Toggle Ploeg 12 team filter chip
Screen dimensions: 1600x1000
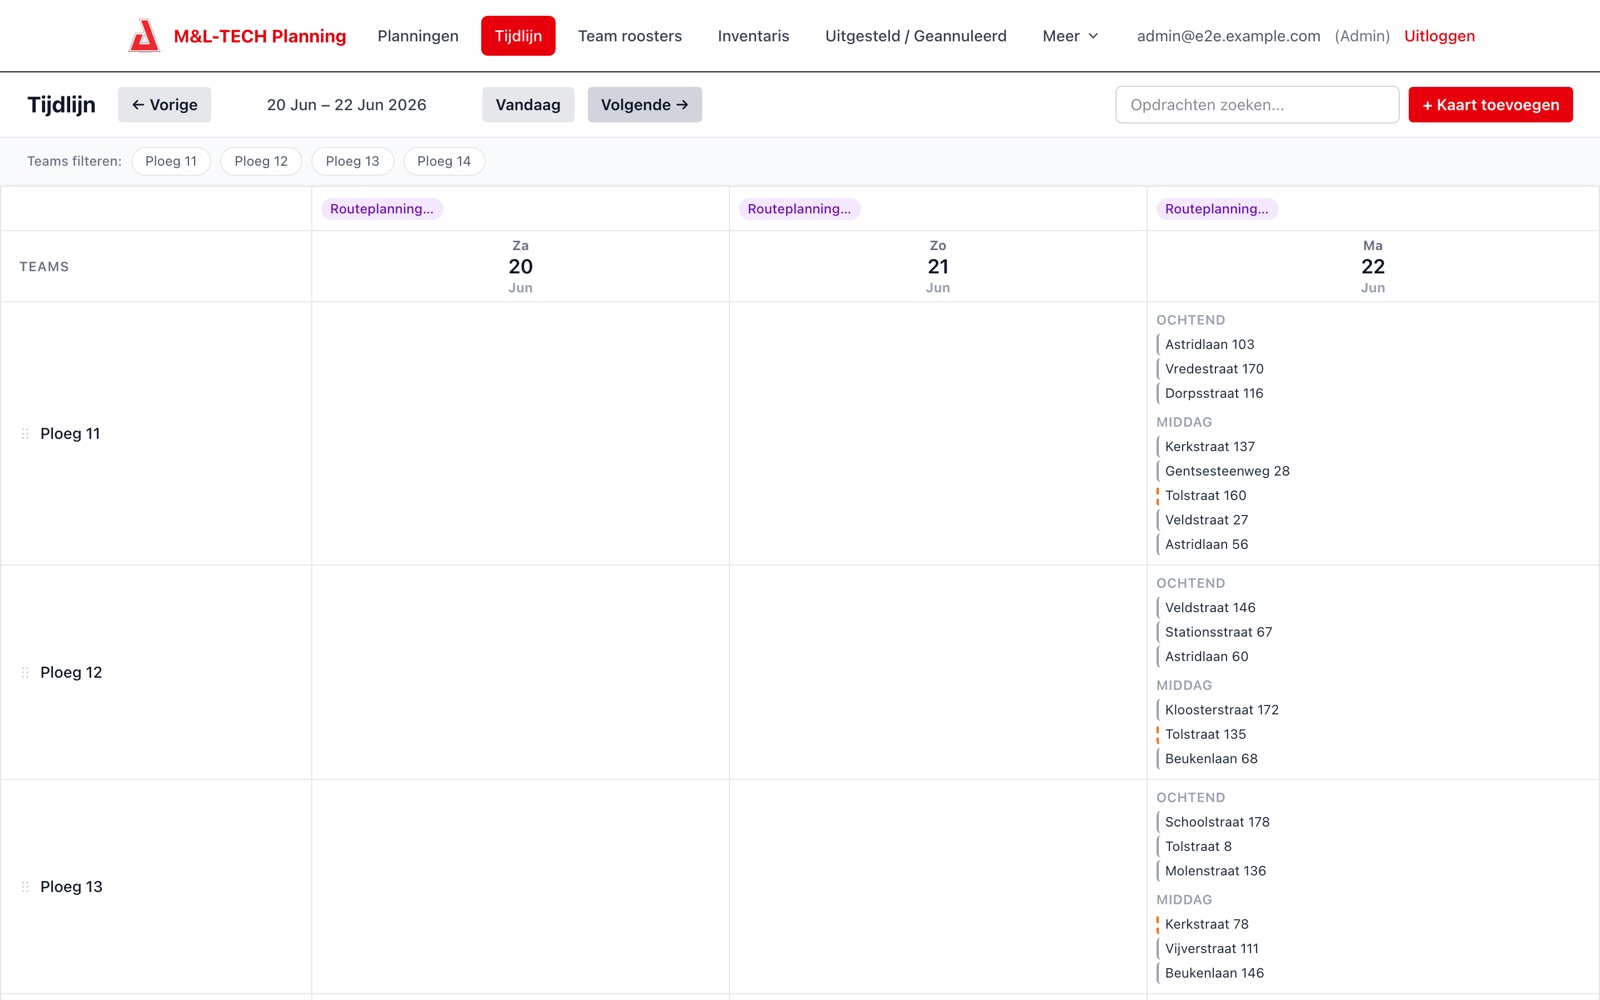(261, 161)
